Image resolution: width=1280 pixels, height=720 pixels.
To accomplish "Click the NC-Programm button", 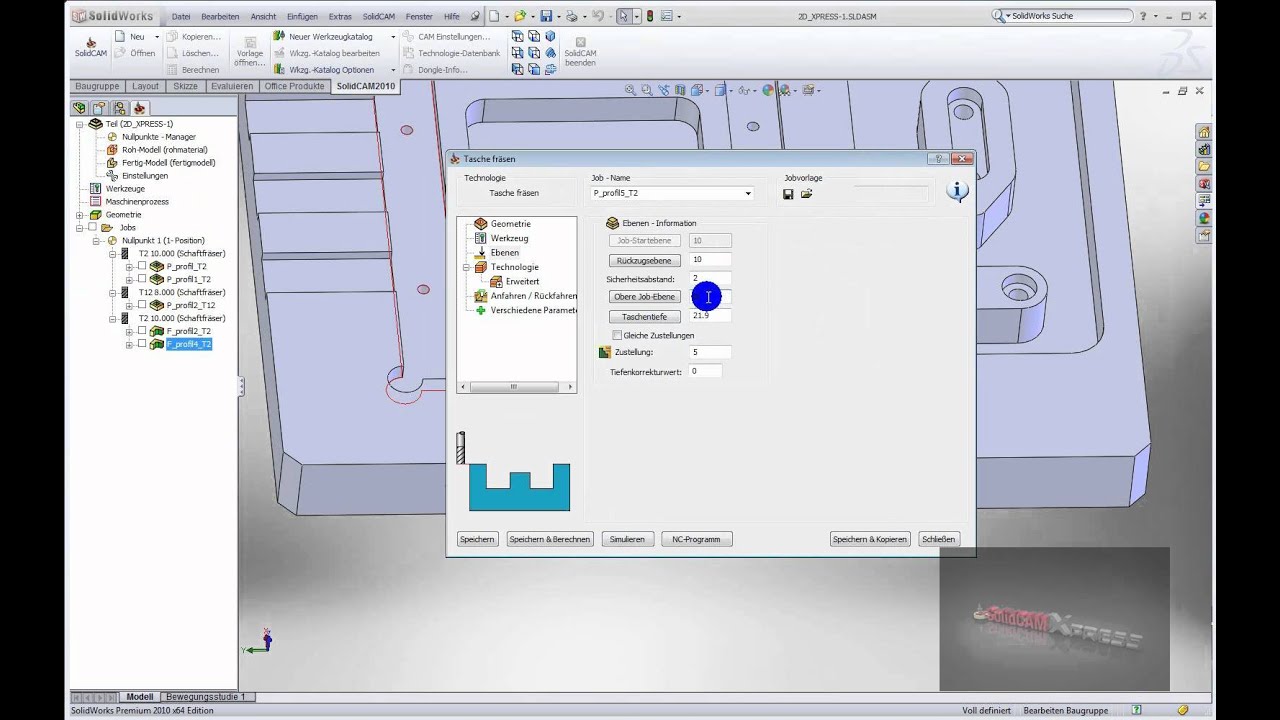I will tap(696, 539).
